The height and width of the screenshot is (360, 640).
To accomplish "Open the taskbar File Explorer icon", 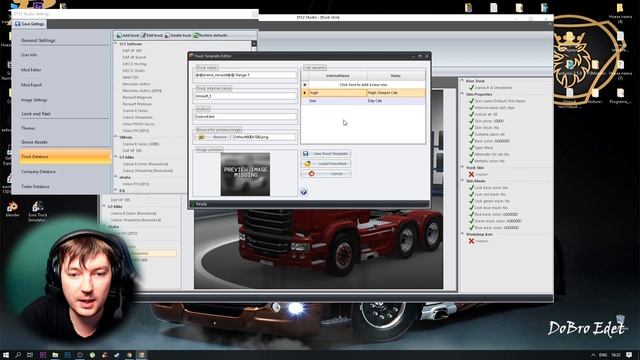I will coord(55,355).
